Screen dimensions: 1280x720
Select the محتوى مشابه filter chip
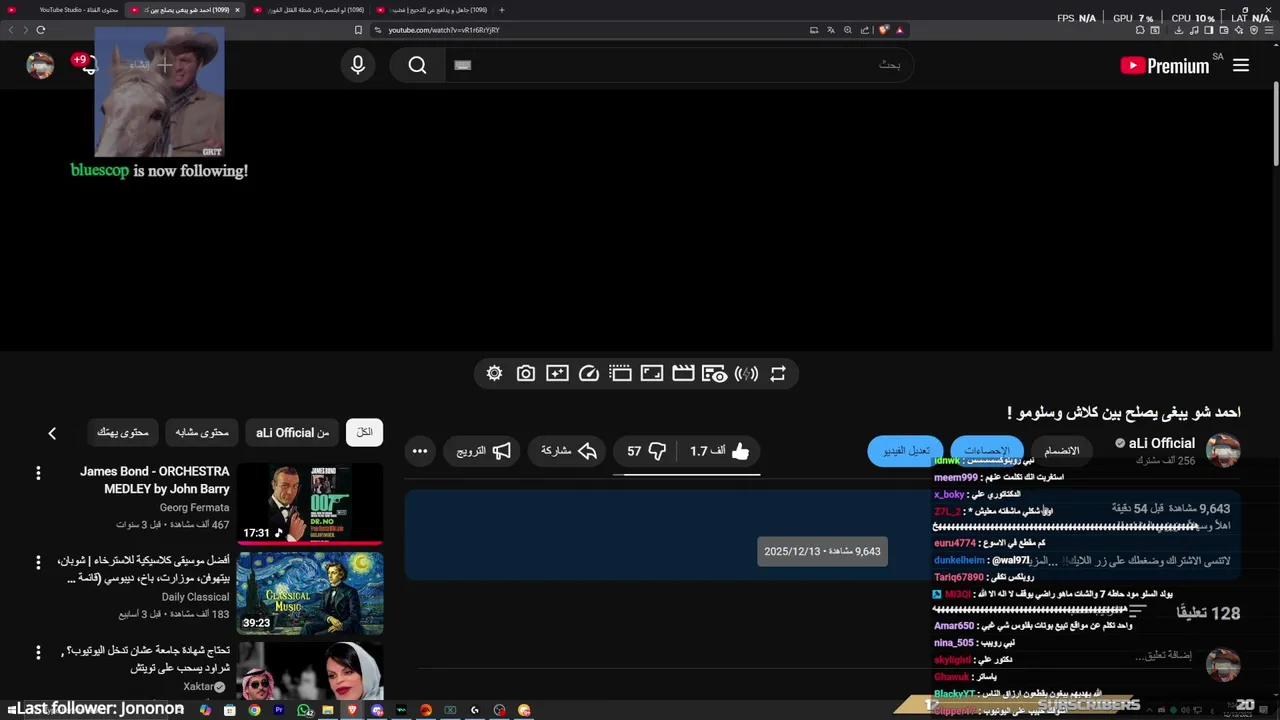pos(202,432)
